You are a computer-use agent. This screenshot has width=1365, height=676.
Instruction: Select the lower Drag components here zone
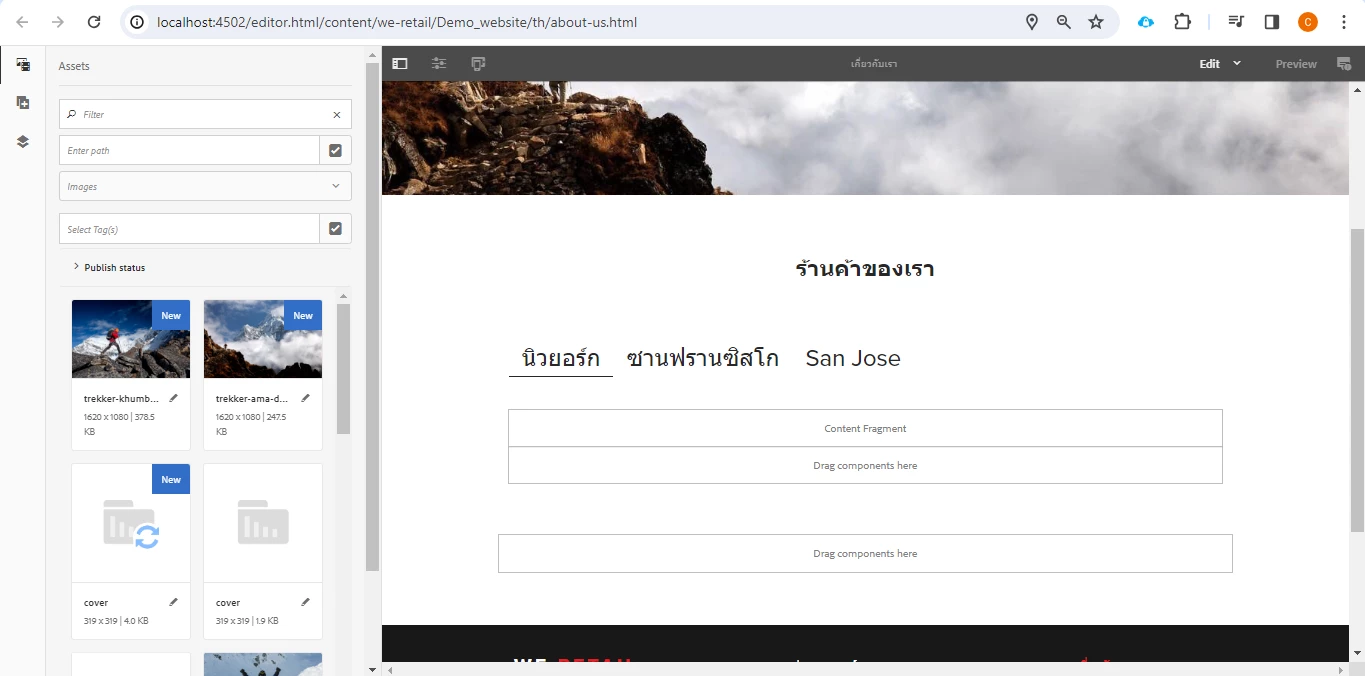865,553
